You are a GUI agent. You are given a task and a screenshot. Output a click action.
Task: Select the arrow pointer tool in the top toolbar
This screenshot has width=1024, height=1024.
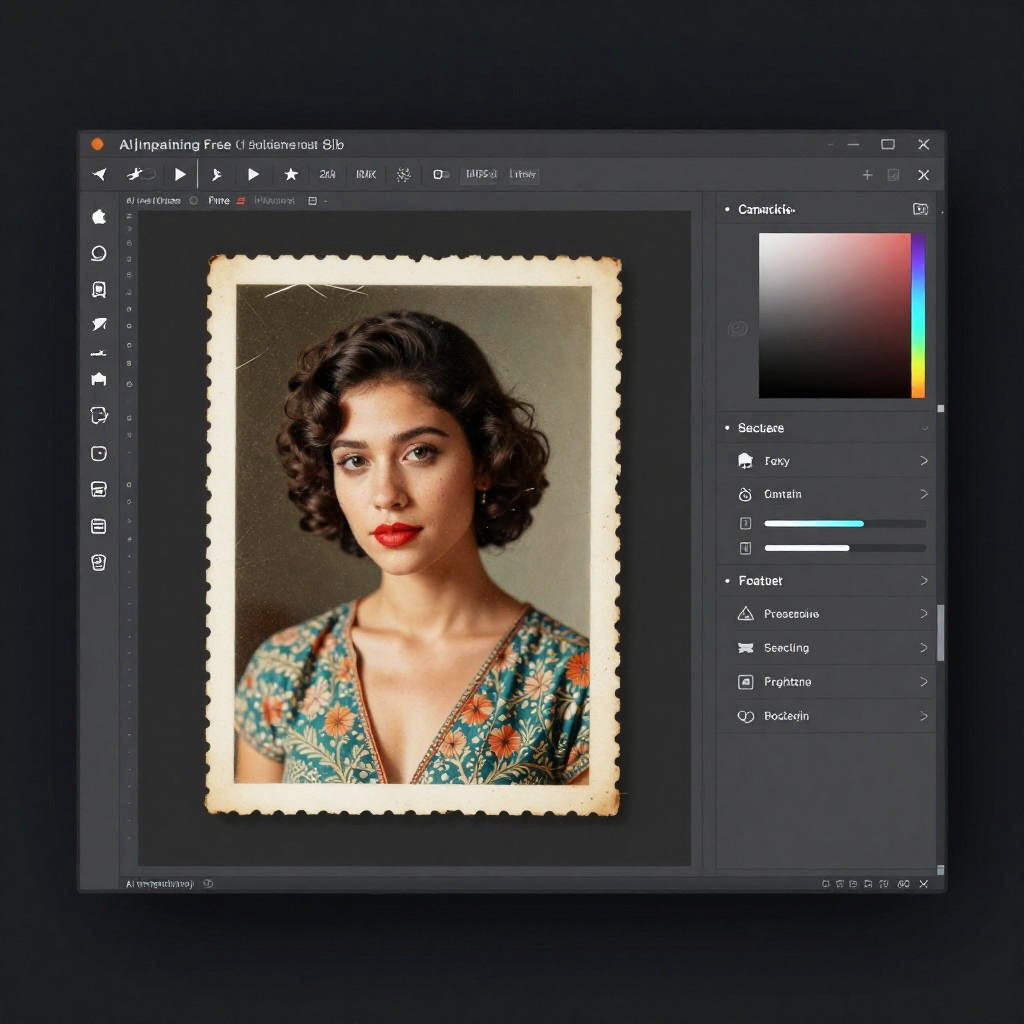[x=100, y=174]
